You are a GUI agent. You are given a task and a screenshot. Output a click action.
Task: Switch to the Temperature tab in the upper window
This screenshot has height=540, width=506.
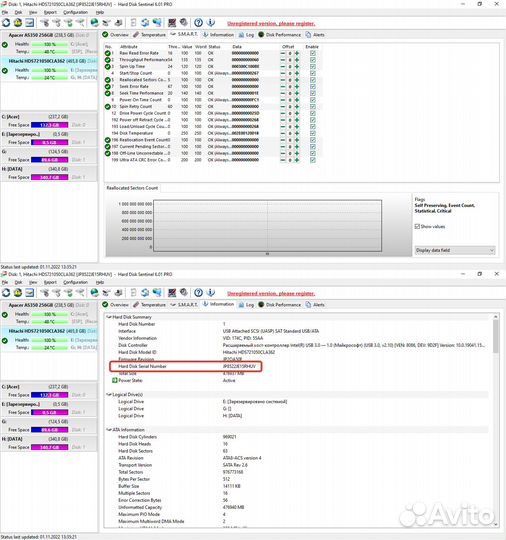pyautogui.click(x=150, y=35)
